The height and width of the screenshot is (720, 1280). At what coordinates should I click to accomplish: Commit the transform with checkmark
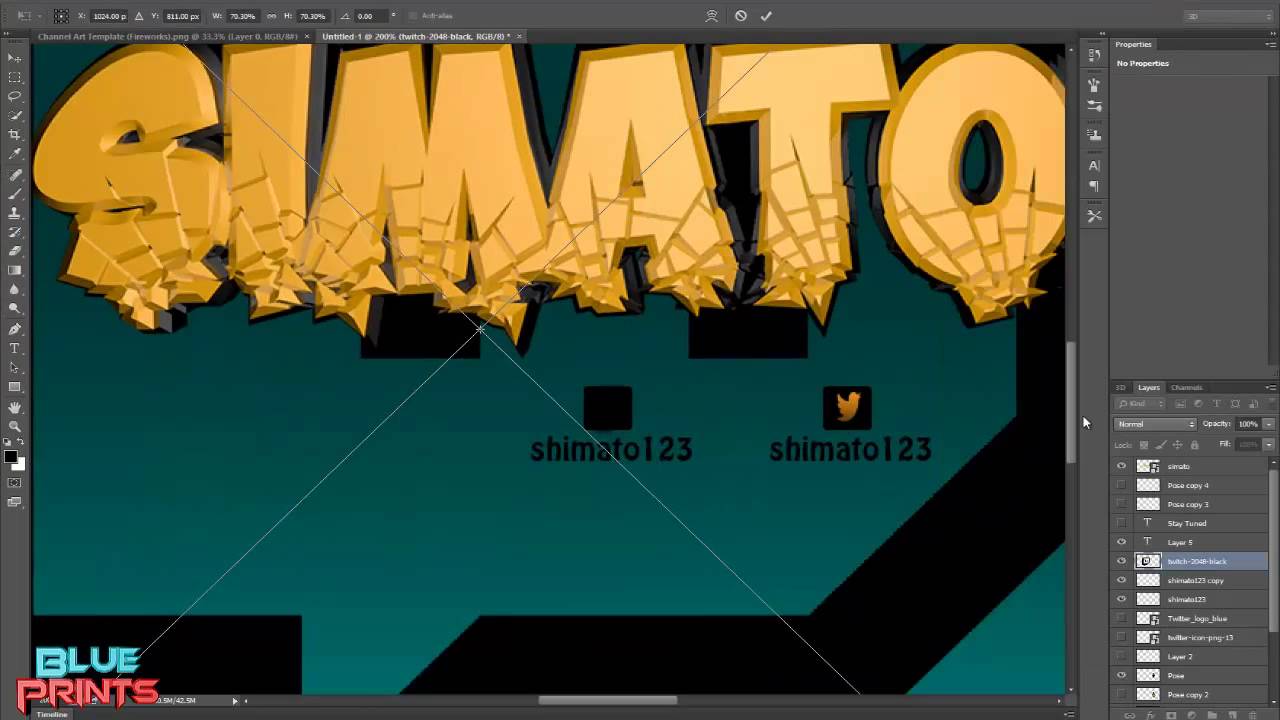[x=766, y=16]
